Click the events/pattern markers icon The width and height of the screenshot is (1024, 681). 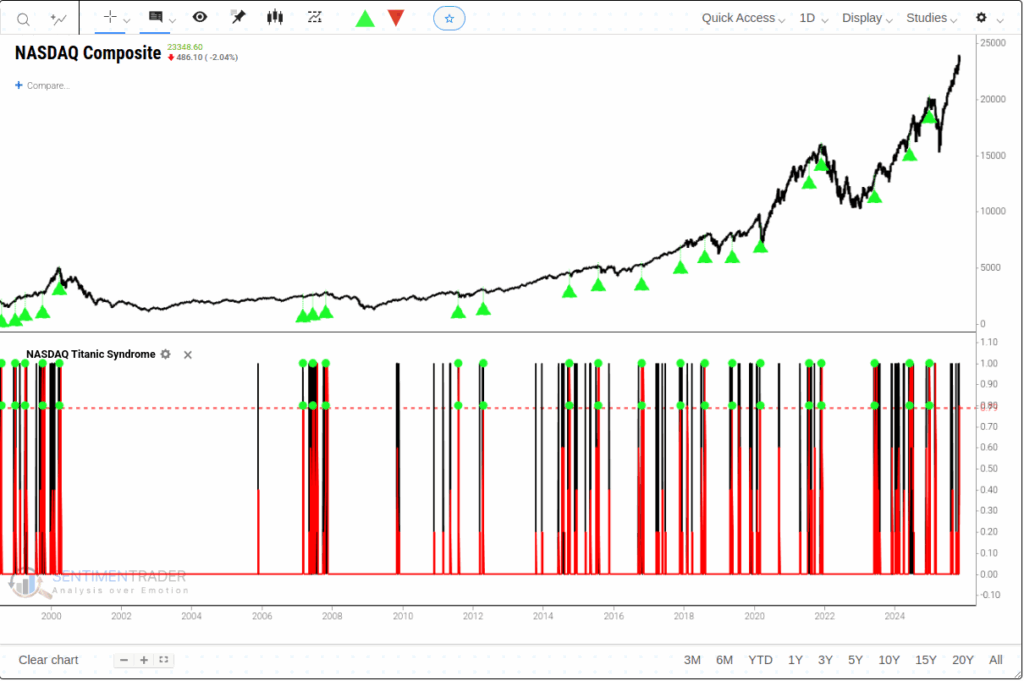(313, 17)
